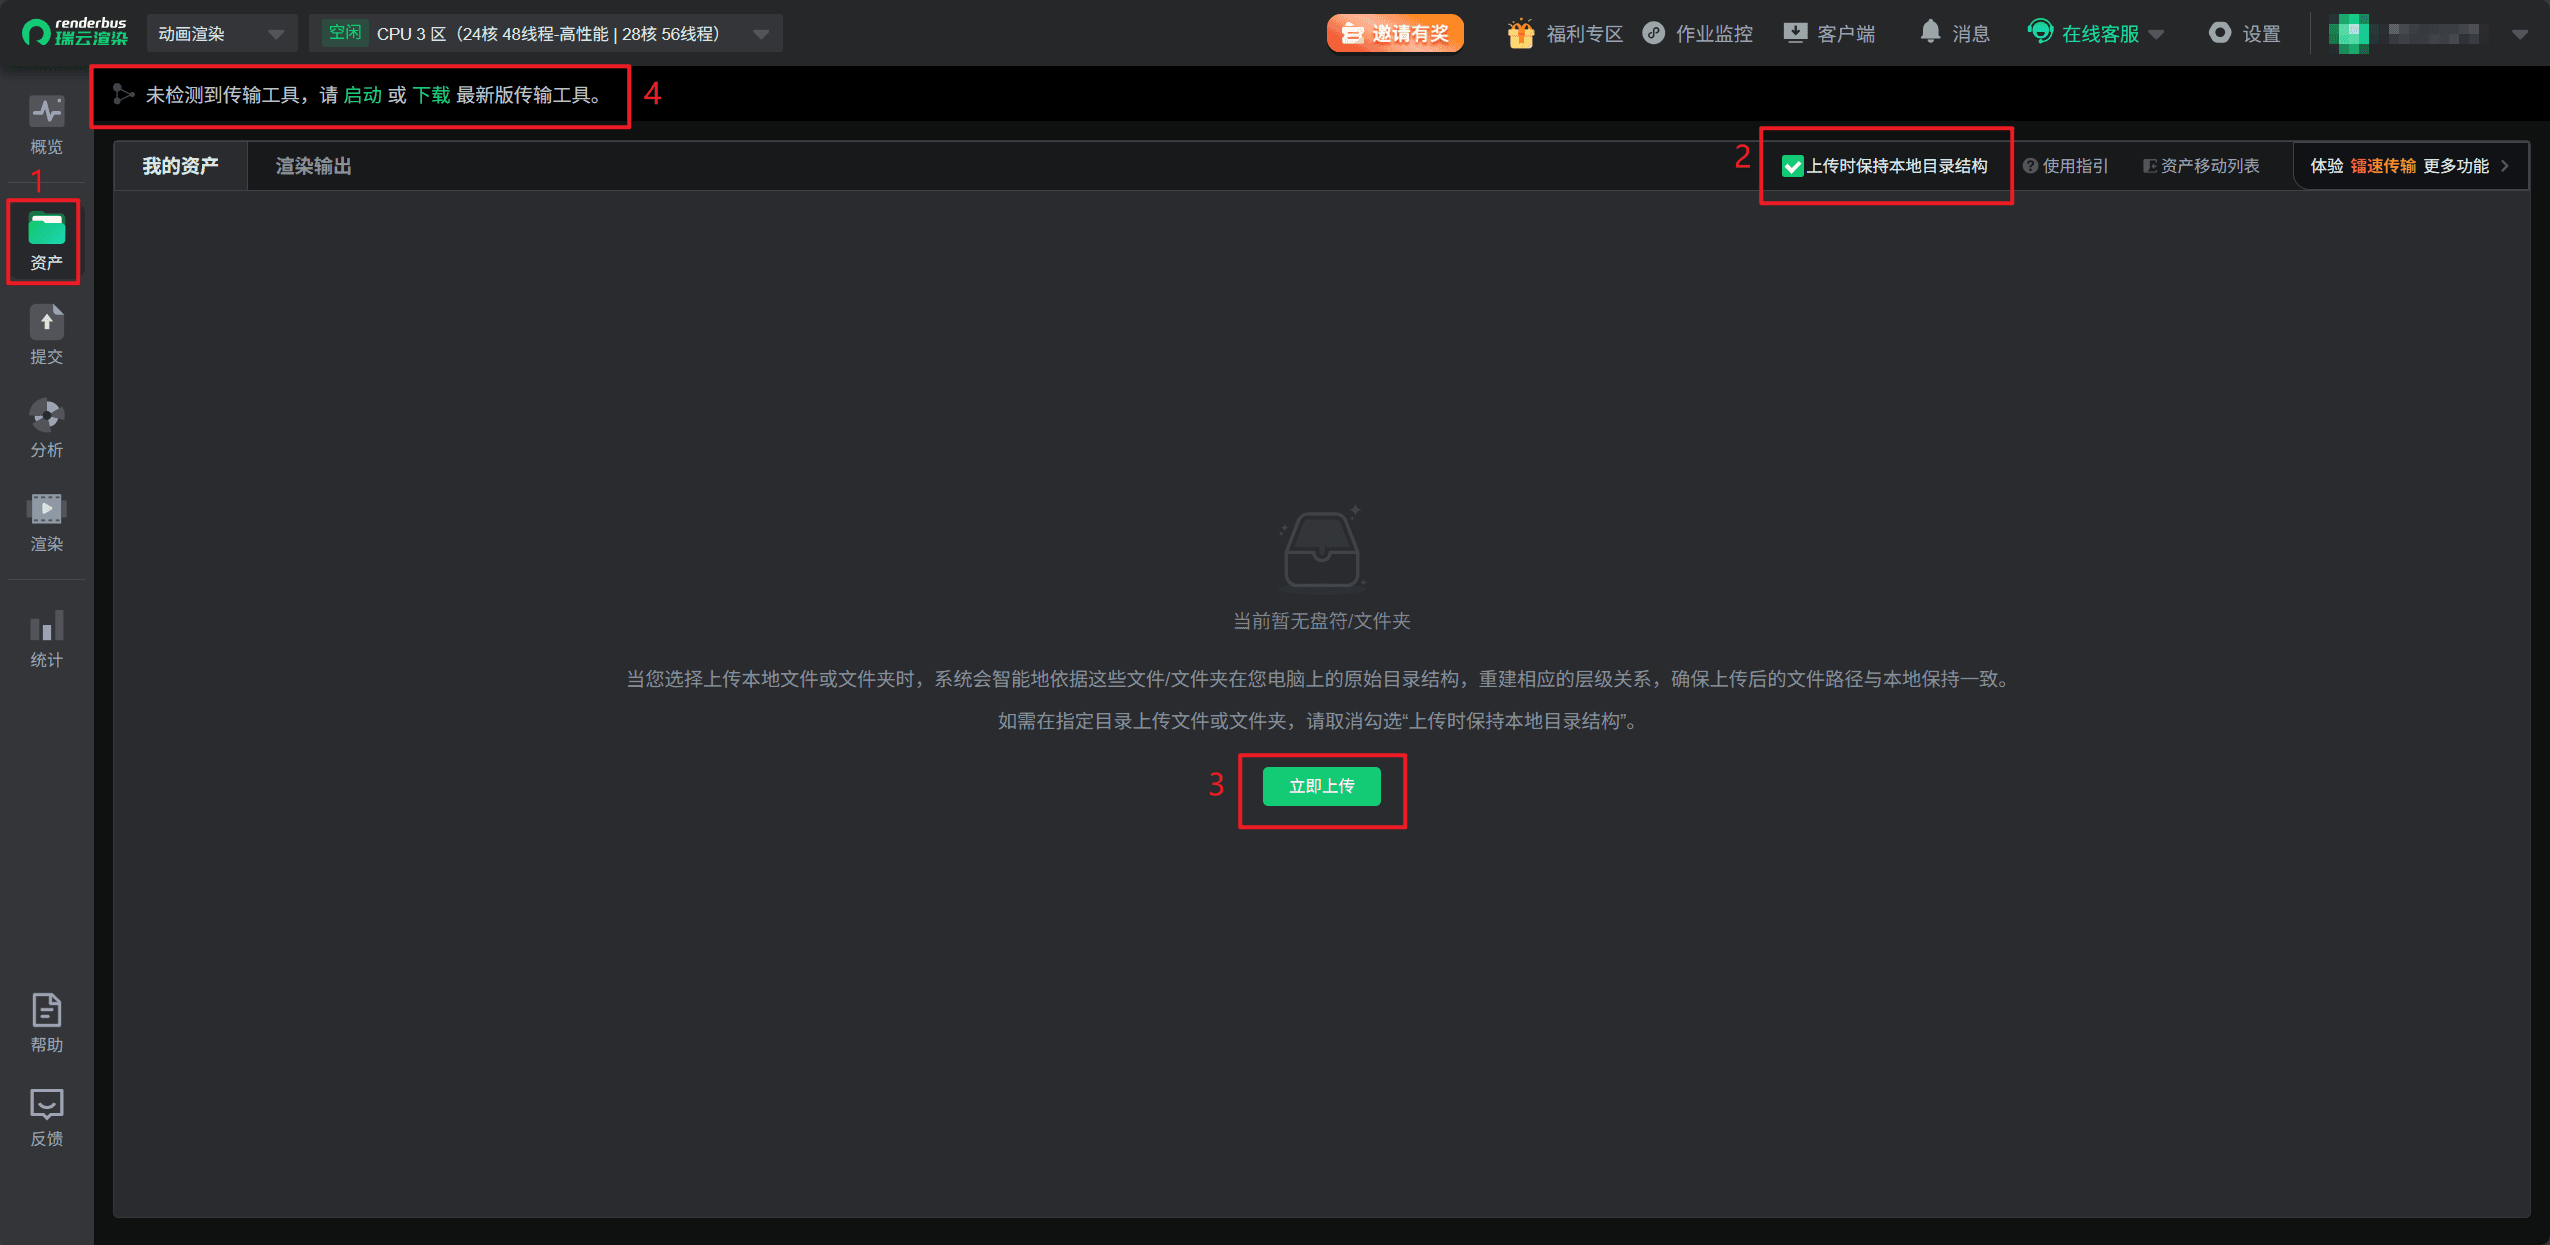Open the user account dropdown arrow

[2520, 34]
